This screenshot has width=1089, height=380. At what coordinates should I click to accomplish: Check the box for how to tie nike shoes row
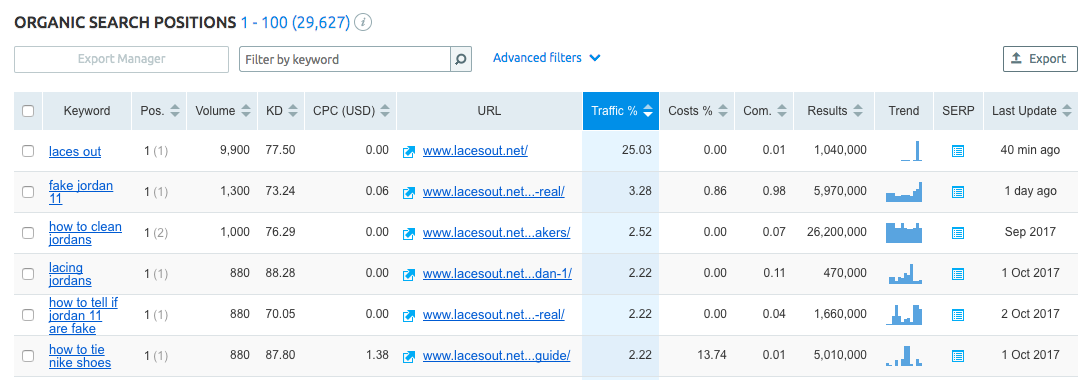tap(28, 356)
